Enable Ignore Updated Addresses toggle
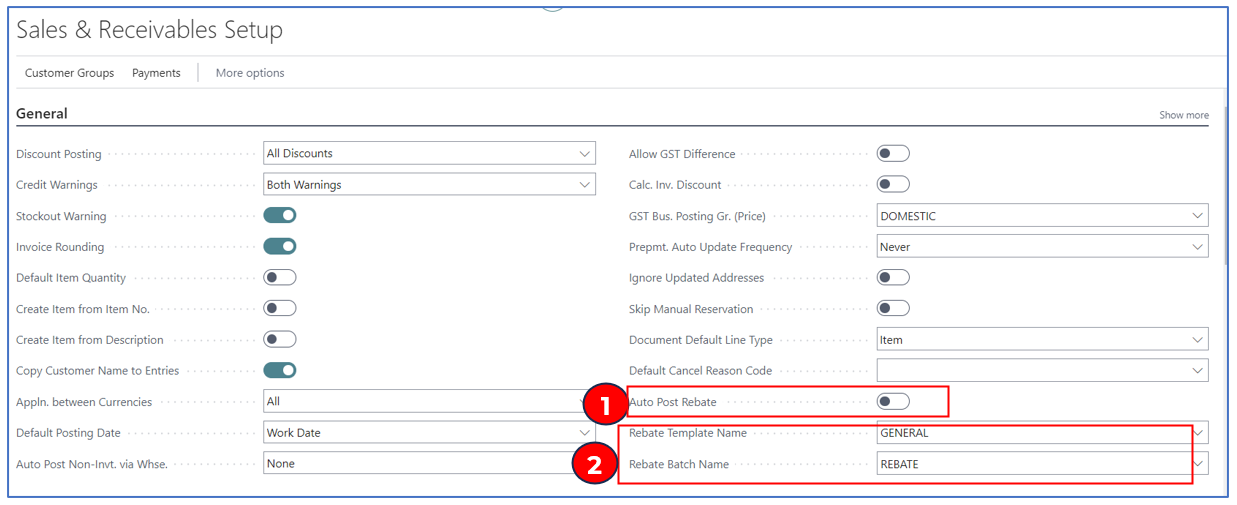 pyautogui.click(x=893, y=277)
